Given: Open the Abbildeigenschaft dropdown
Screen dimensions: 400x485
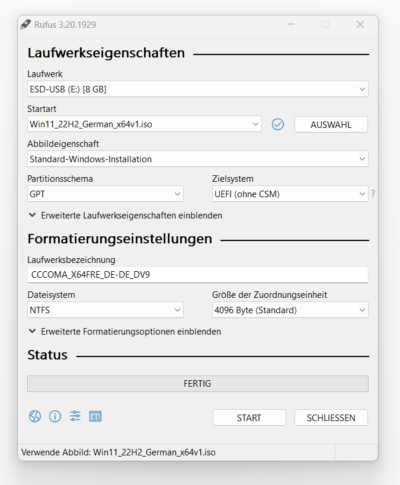Looking at the screenshot, I should 198,159.
